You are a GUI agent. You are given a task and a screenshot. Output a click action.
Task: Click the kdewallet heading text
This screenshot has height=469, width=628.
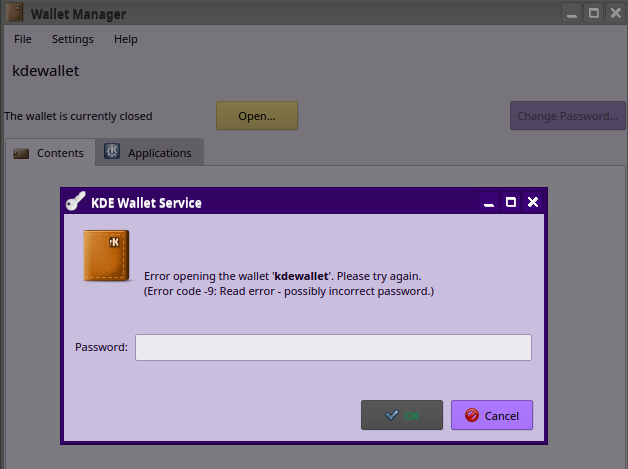point(45,71)
